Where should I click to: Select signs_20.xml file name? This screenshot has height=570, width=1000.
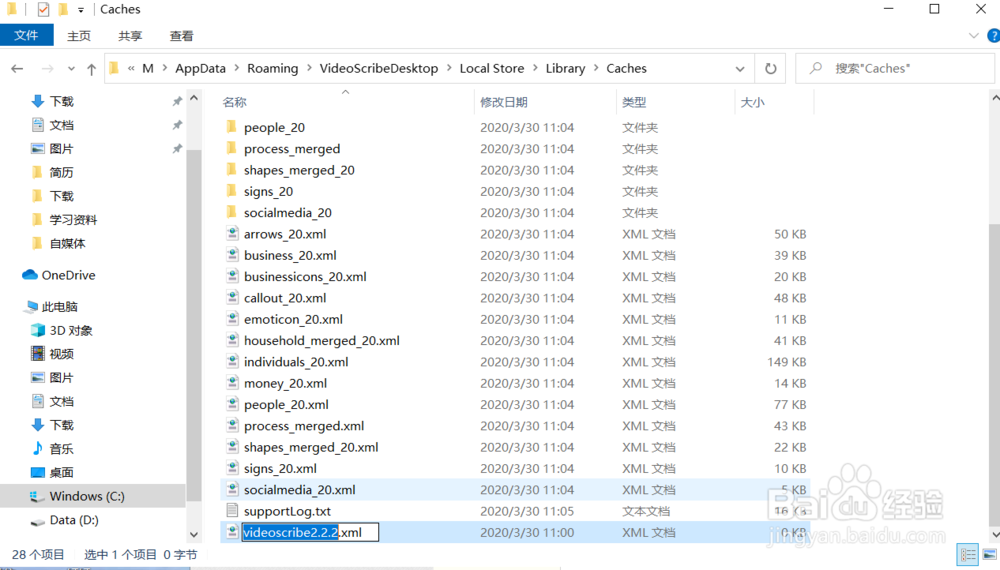(280, 469)
